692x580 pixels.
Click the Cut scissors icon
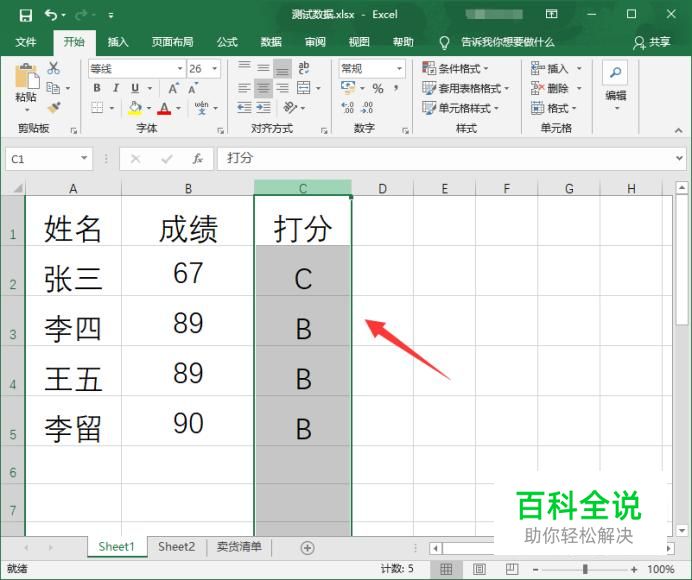(x=53, y=68)
